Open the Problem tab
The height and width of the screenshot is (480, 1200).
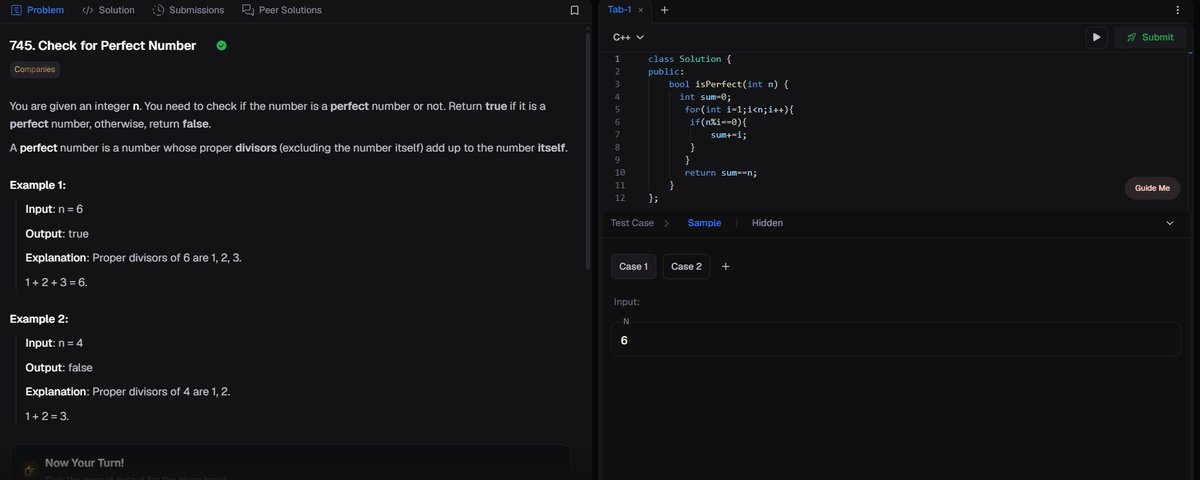click(36, 10)
